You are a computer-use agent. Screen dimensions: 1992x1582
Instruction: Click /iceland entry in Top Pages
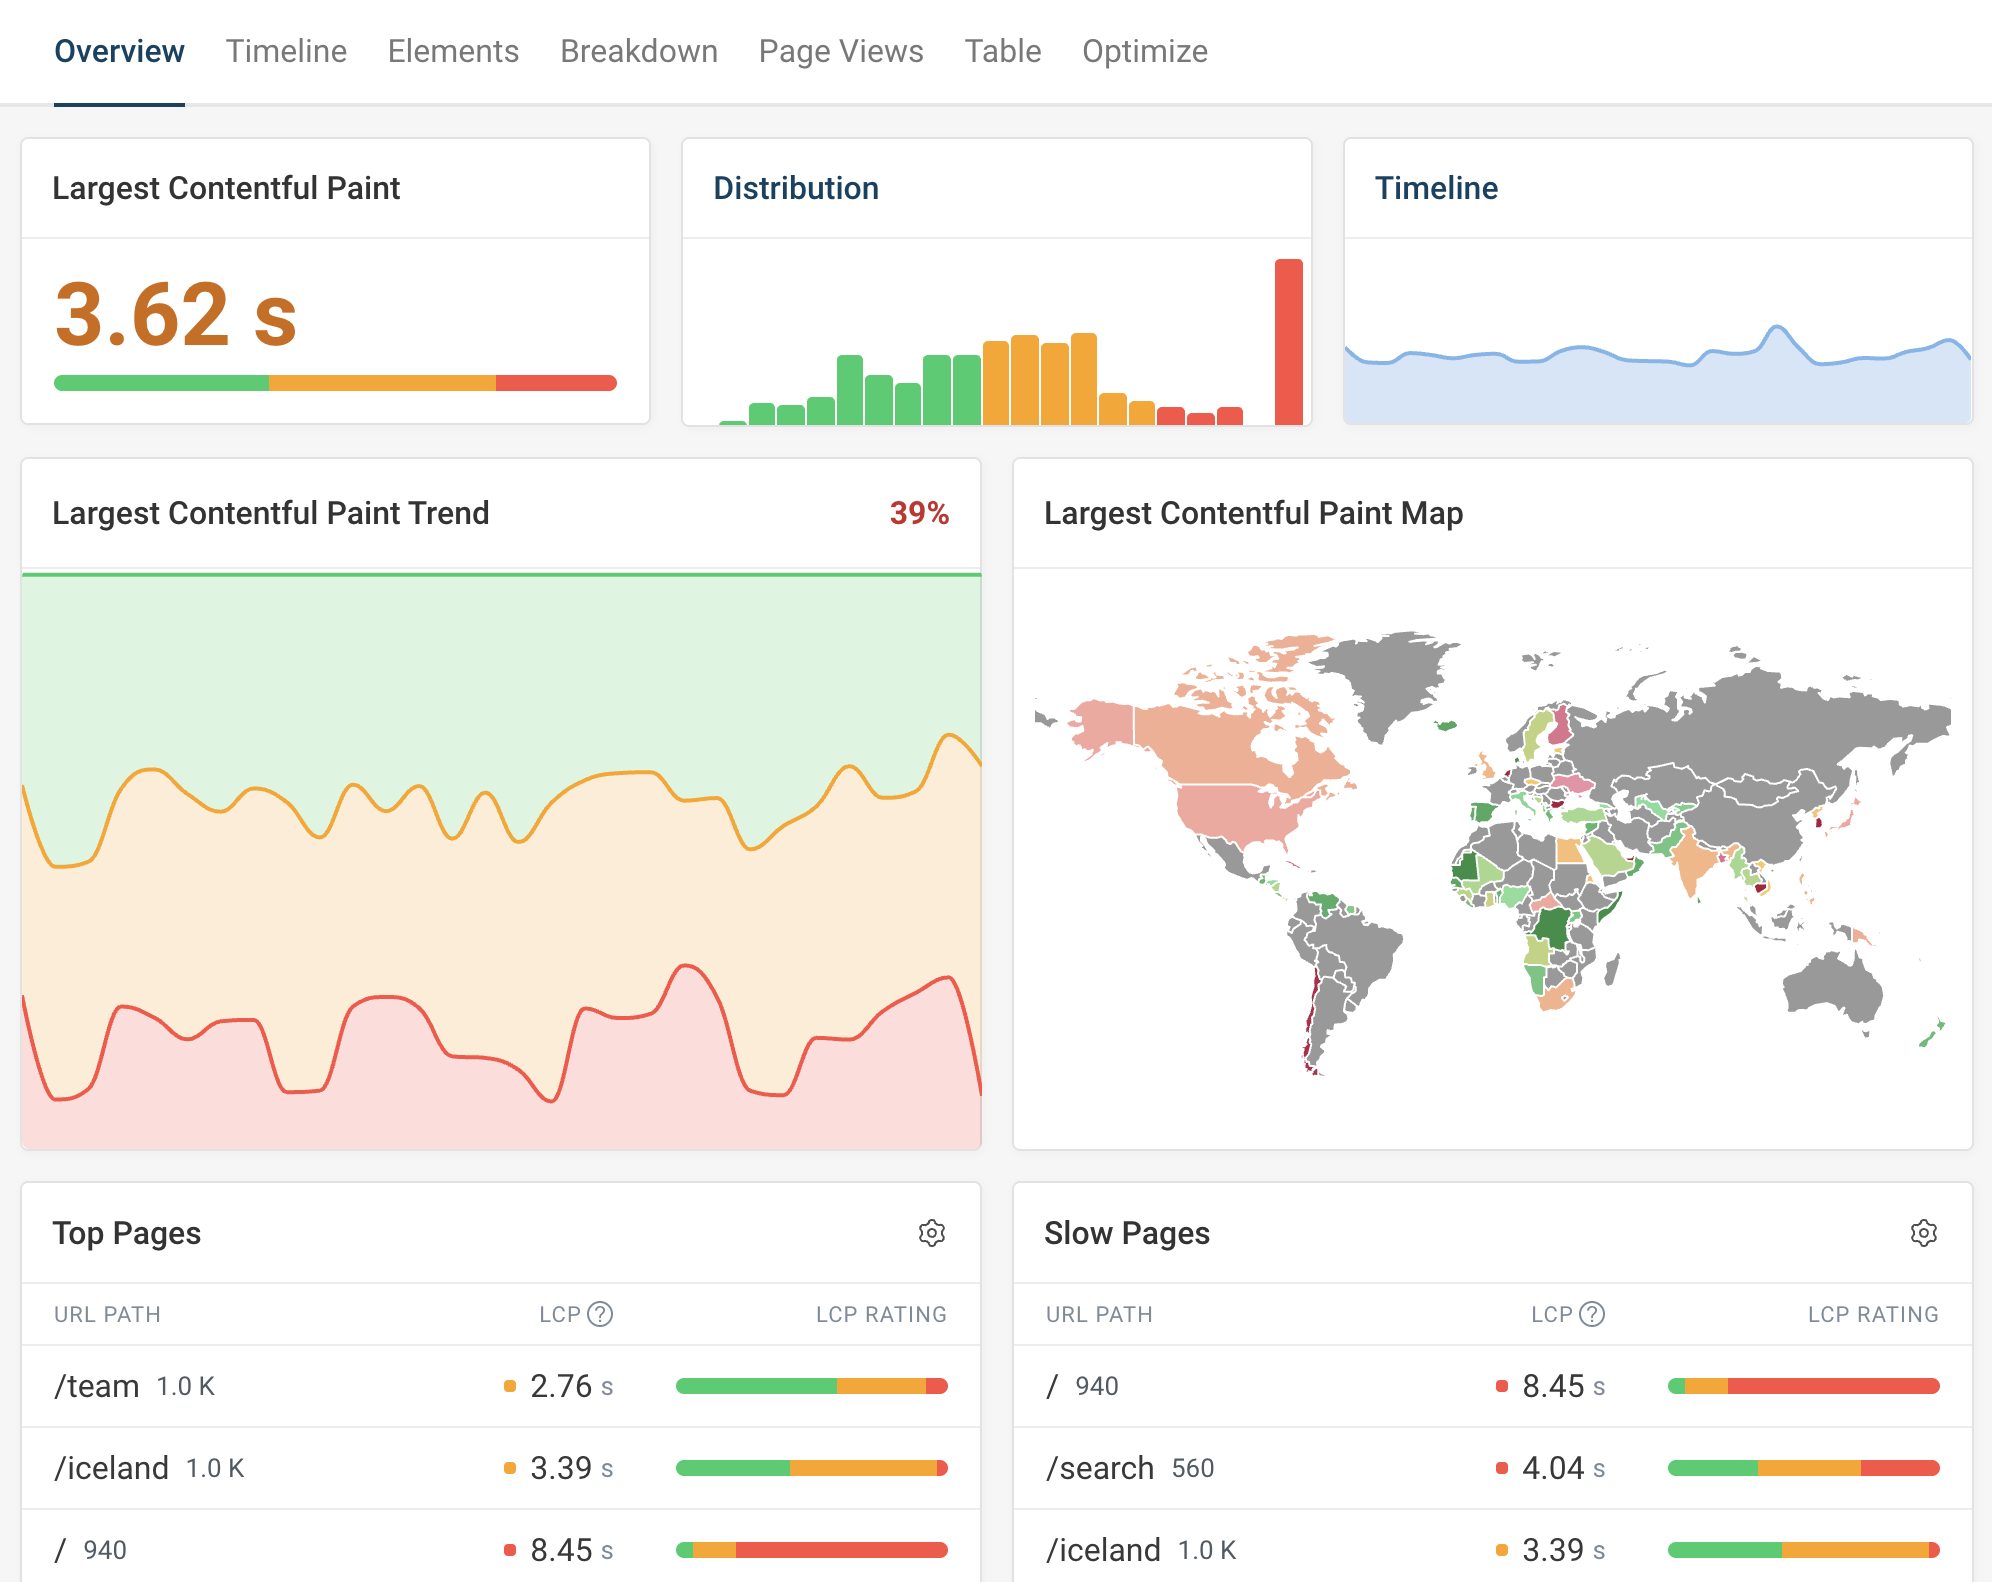click(111, 1468)
